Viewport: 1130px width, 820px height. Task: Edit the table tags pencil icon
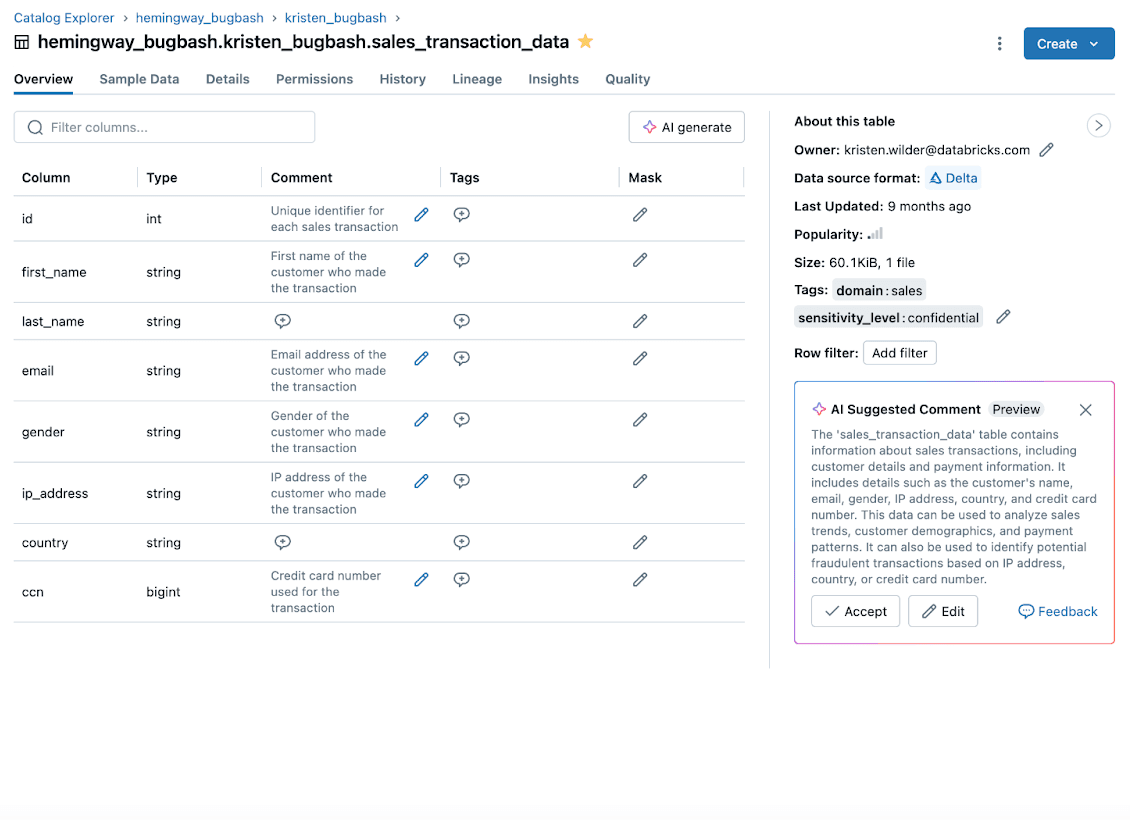[x=1004, y=317]
